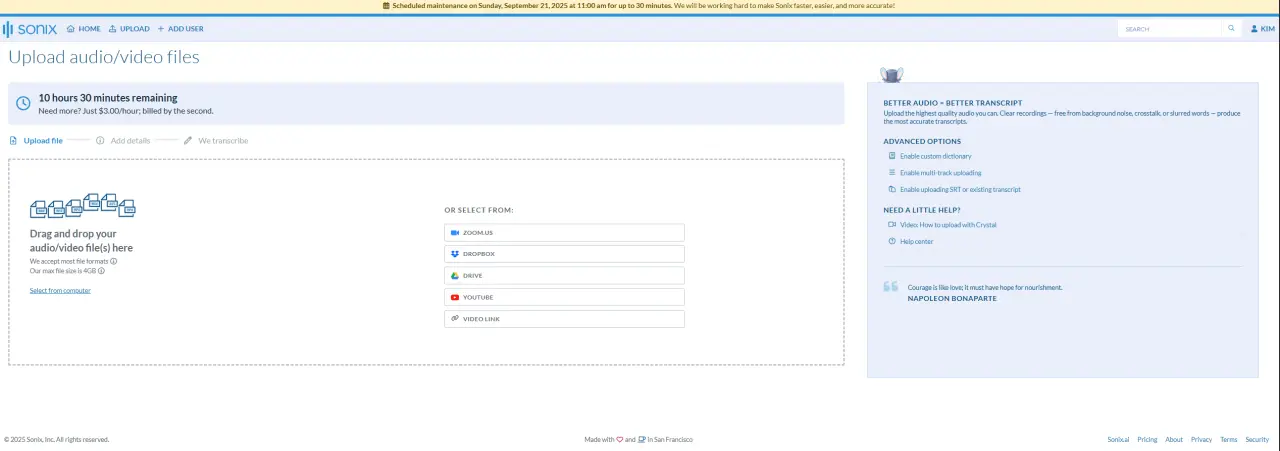Focus the search input field
Image resolution: width=1280 pixels, height=451 pixels.
(1172, 29)
